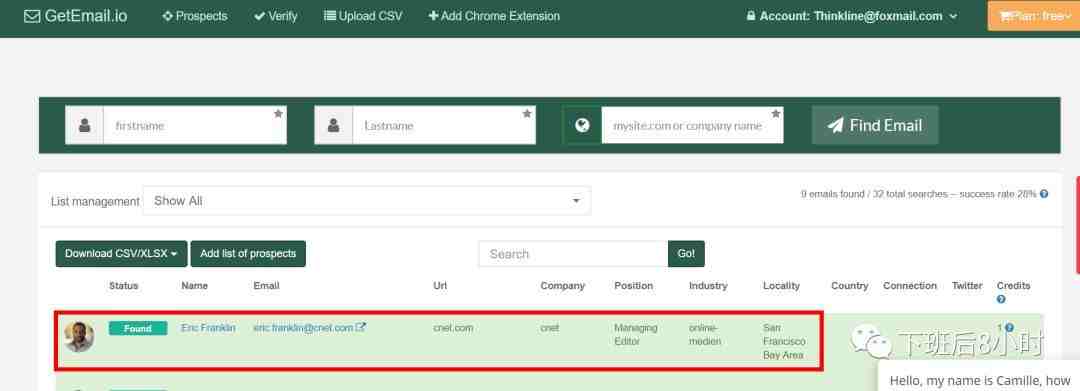Click the GetEmail.io envelope logo icon

(32, 16)
